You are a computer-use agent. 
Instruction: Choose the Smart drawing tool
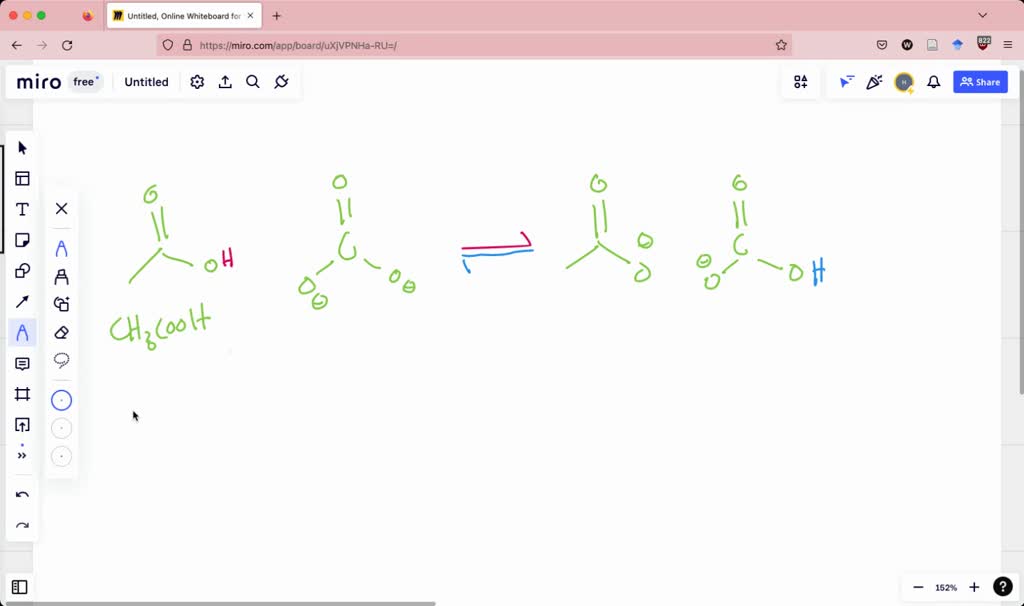click(x=61, y=304)
